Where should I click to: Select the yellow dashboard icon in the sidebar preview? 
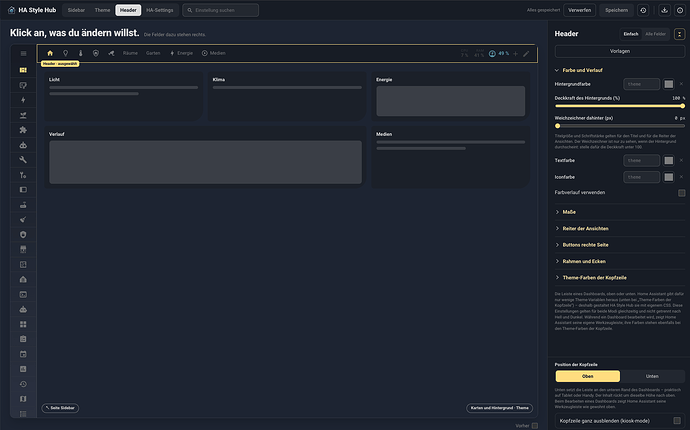(23, 70)
